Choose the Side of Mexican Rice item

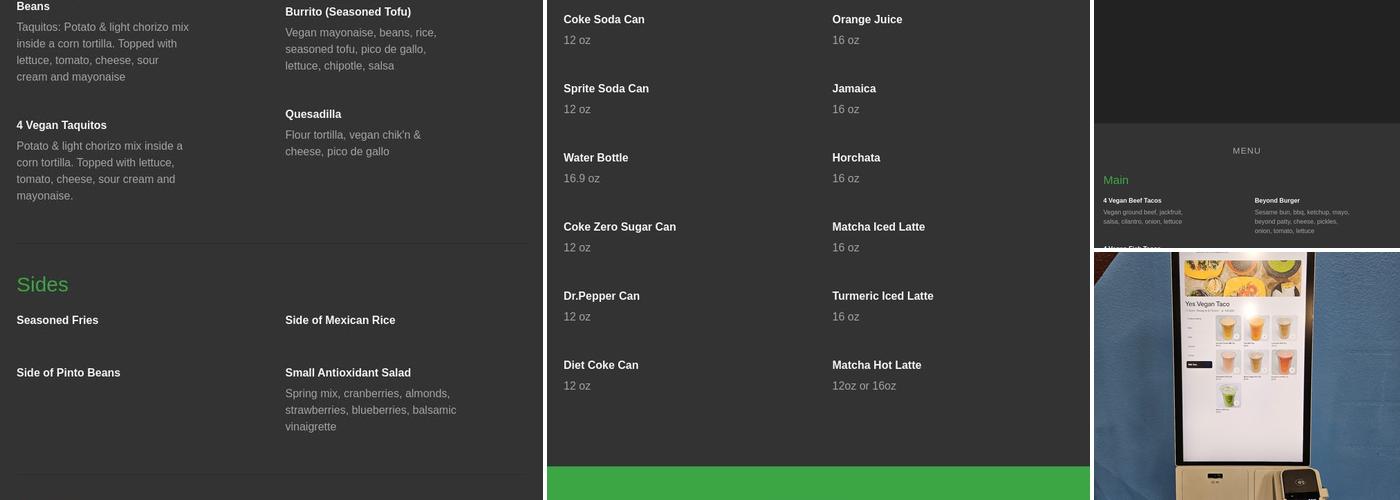pos(340,321)
